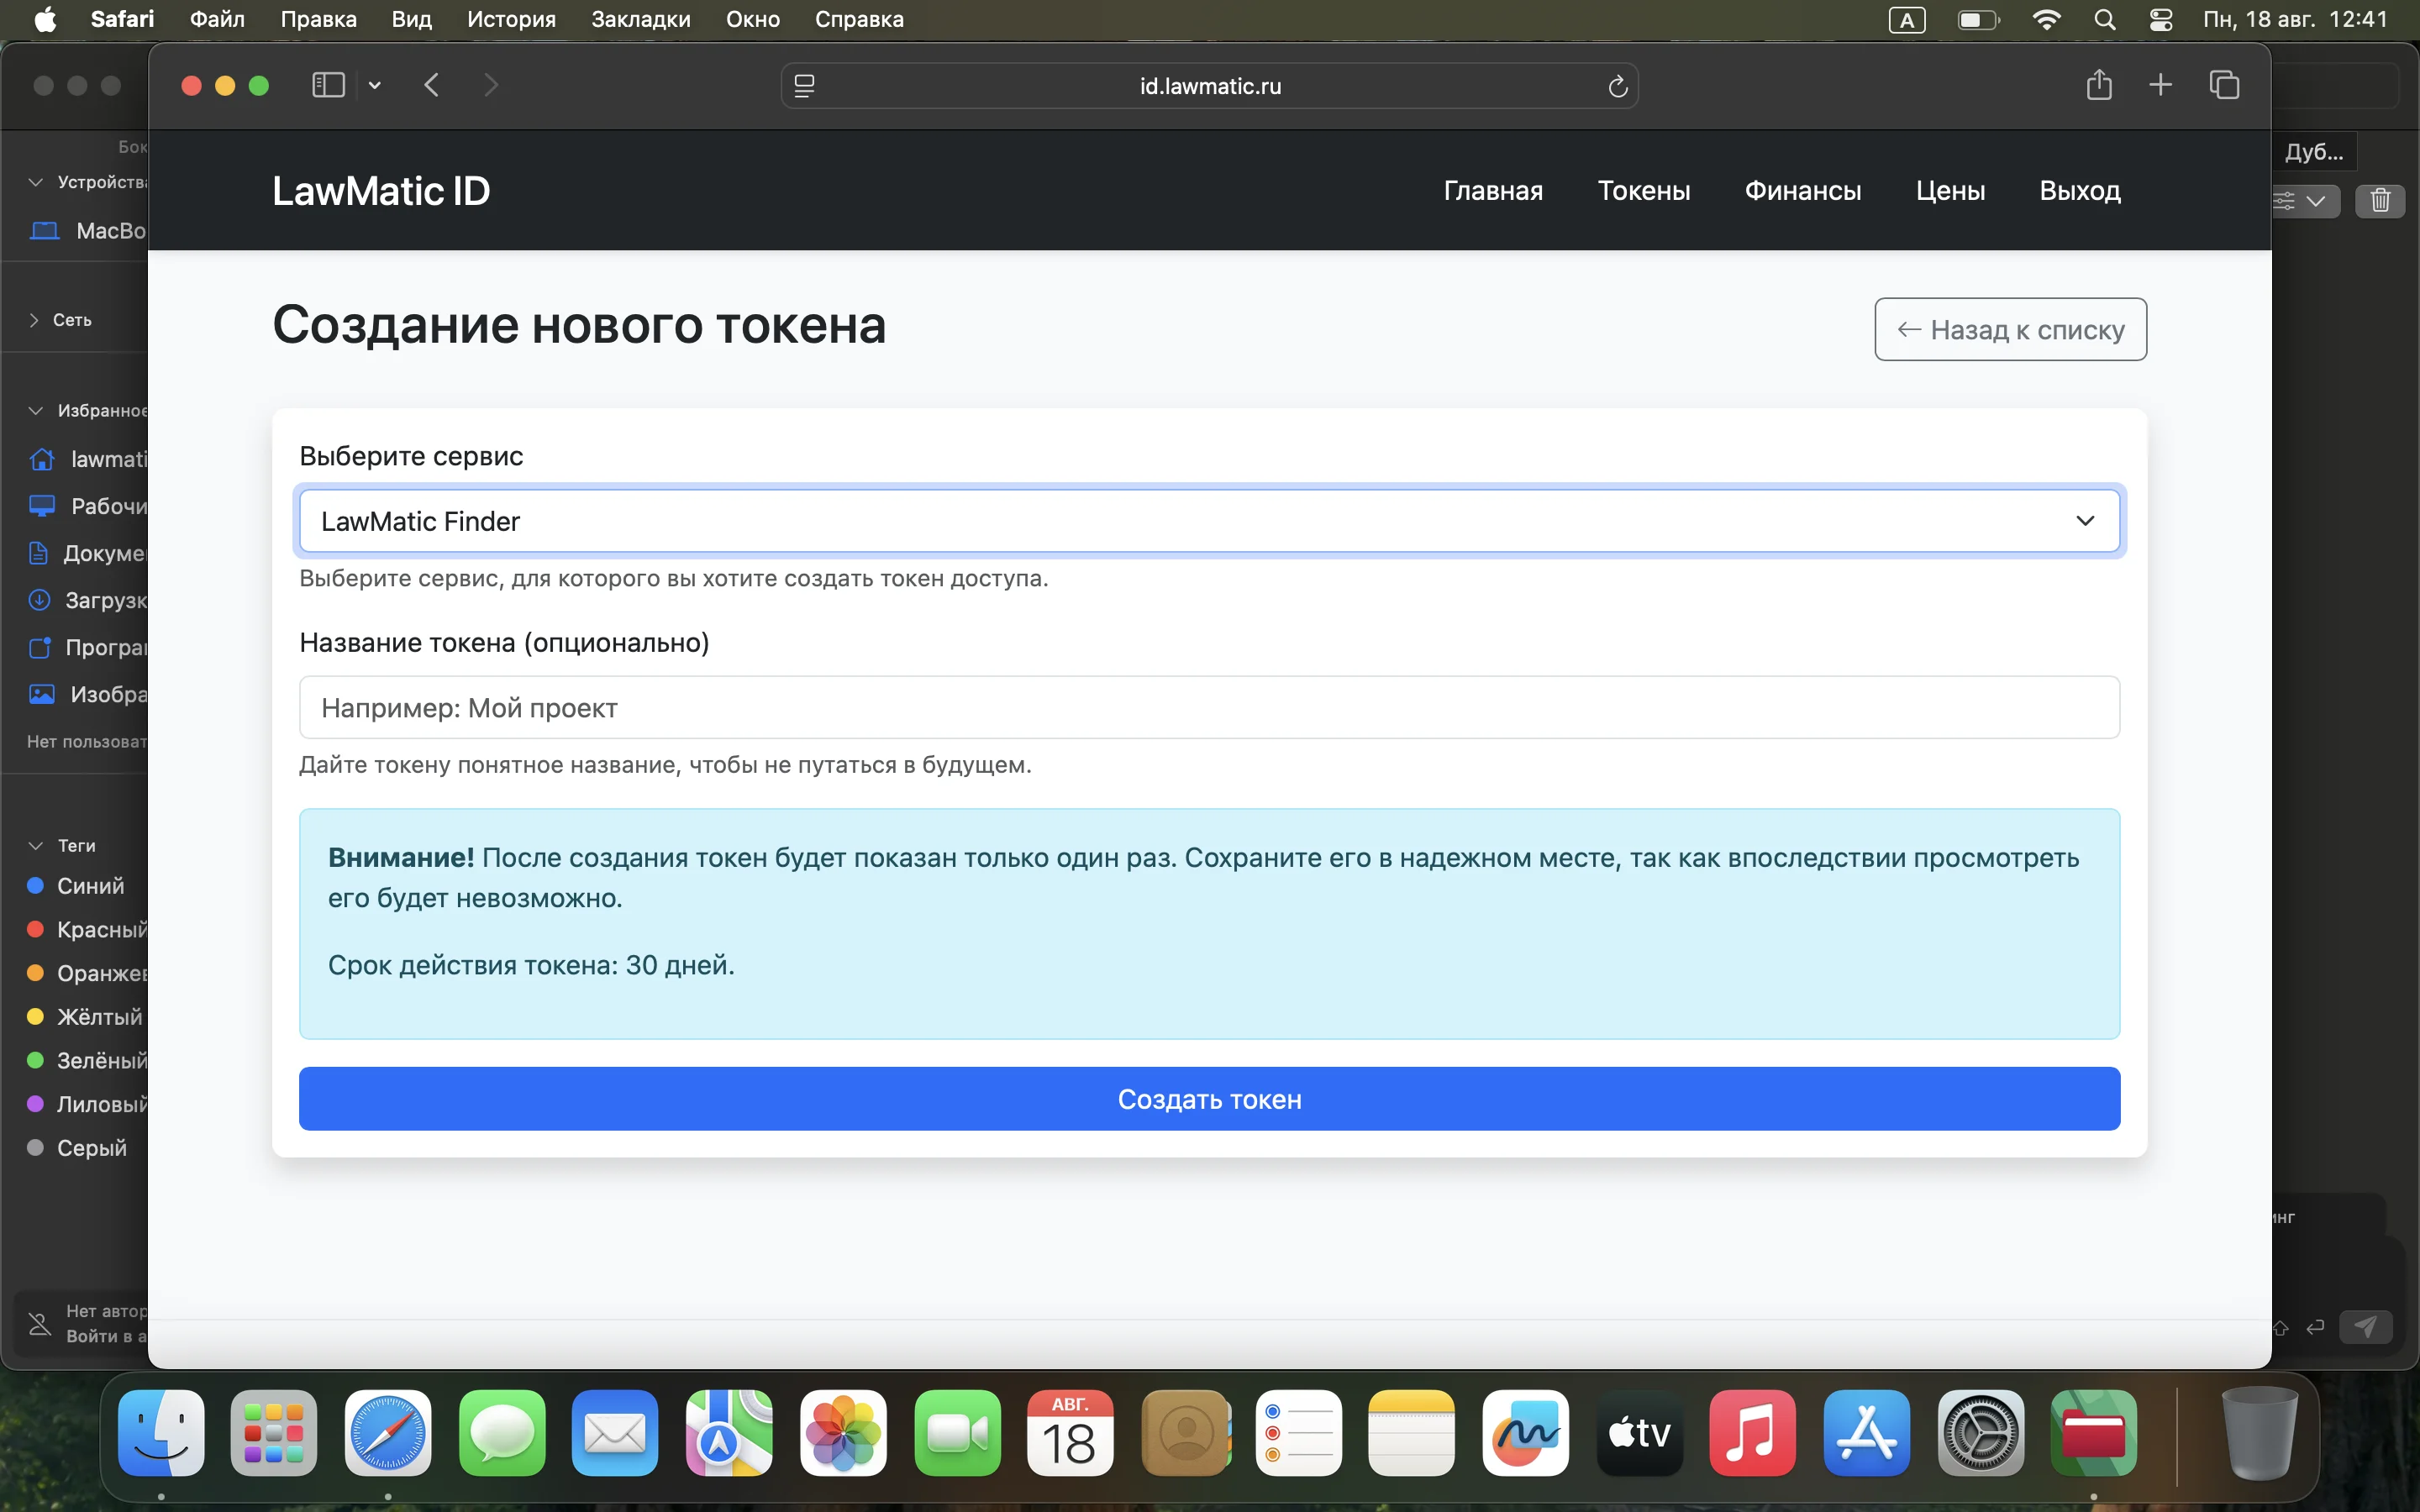This screenshot has height=1512, width=2420.
Task: Click send arrow in background window
Action: [2365, 1327]
